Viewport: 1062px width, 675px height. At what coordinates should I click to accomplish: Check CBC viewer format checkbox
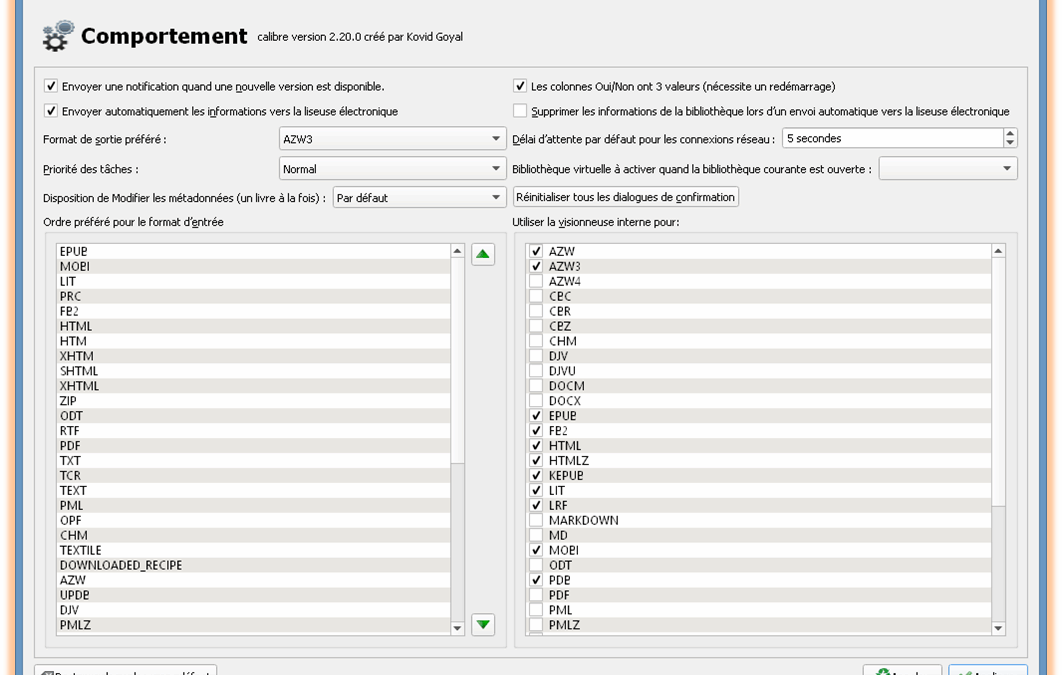click(536, 296)
